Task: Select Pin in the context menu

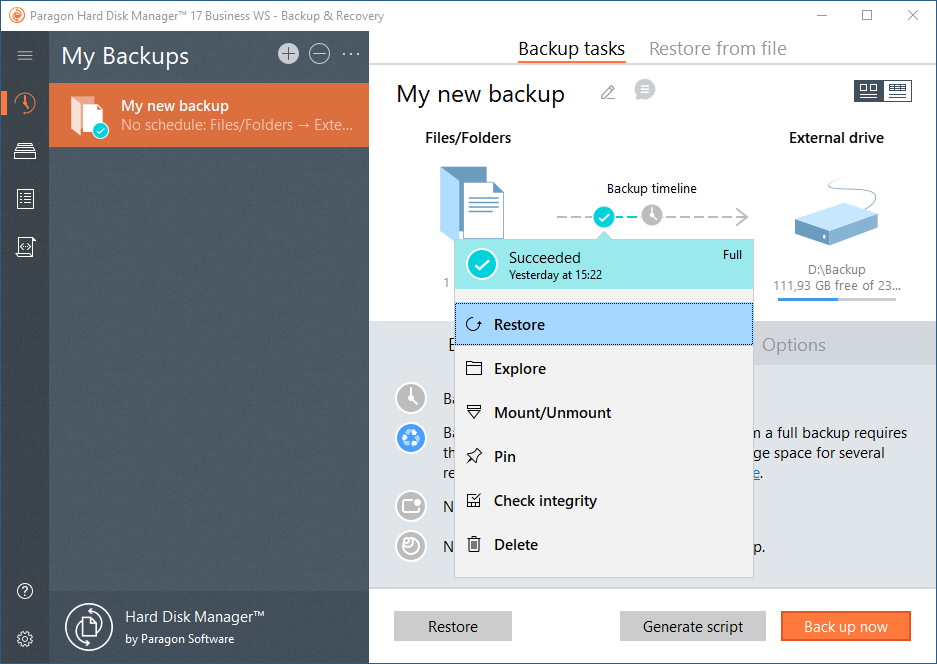Action: (x=604, y=457)
